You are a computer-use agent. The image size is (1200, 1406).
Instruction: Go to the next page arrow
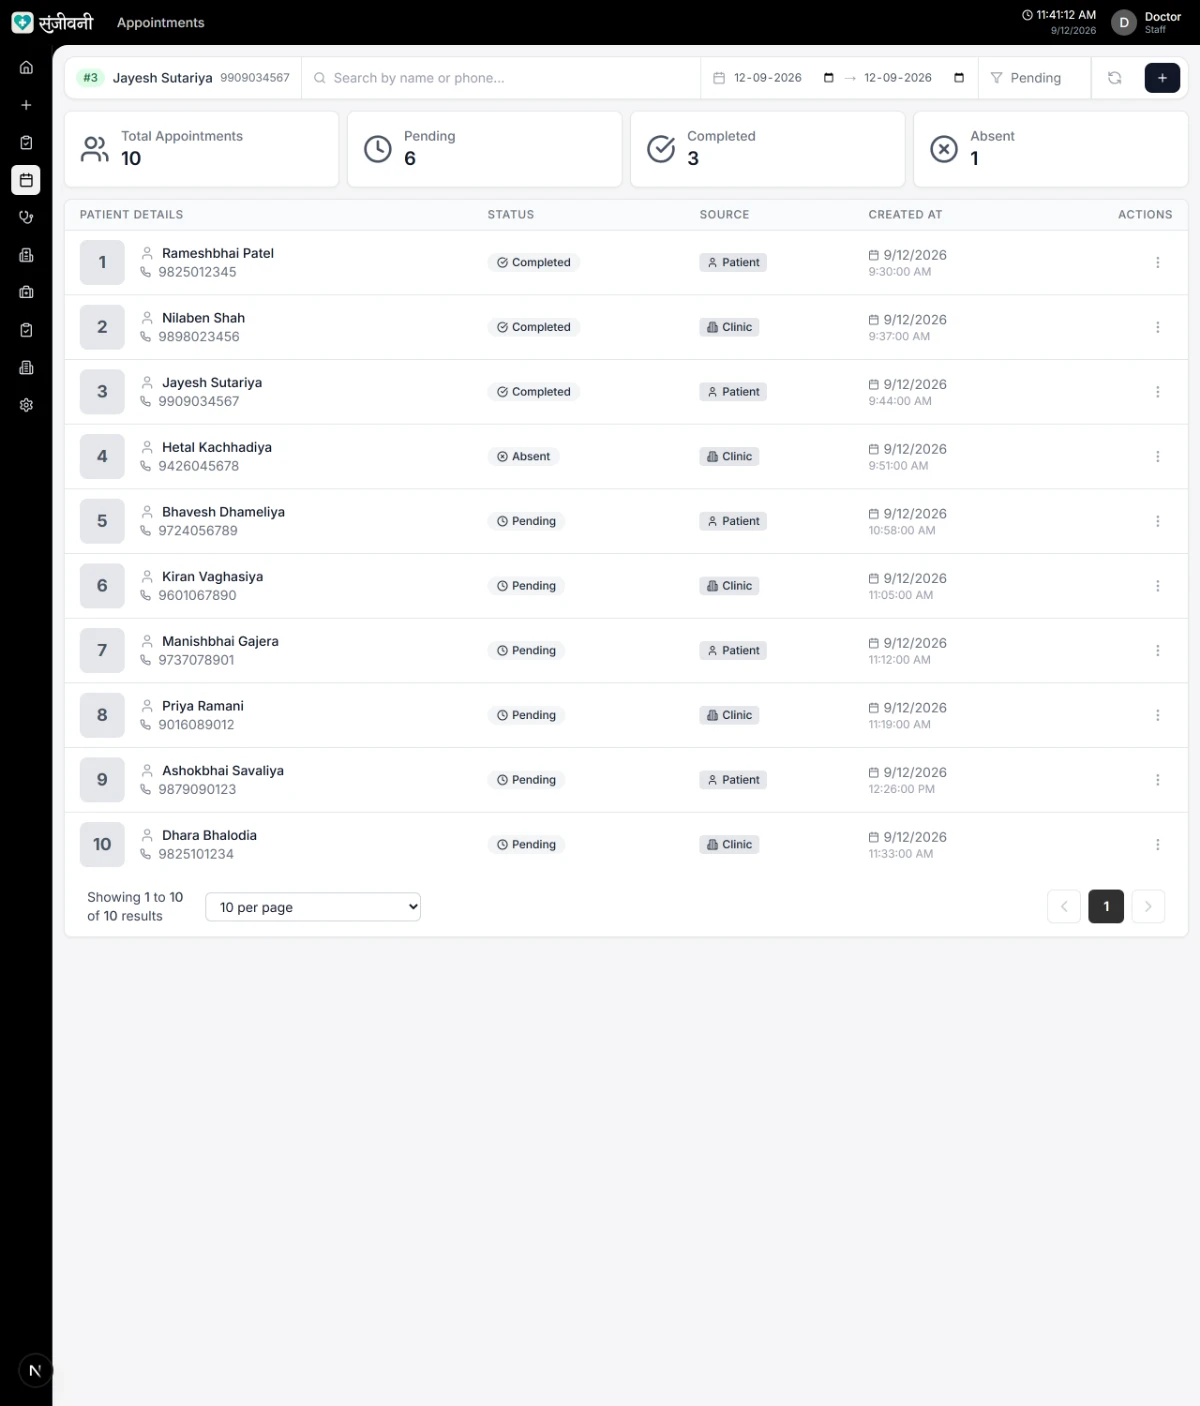(1148, 907)
